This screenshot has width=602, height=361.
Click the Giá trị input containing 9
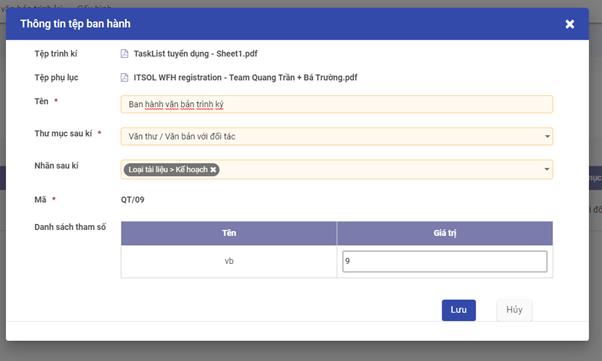pos(445,261)
